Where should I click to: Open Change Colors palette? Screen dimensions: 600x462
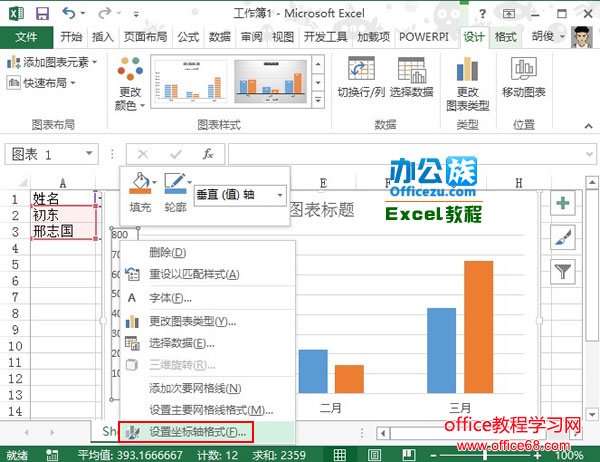[130, 83]
